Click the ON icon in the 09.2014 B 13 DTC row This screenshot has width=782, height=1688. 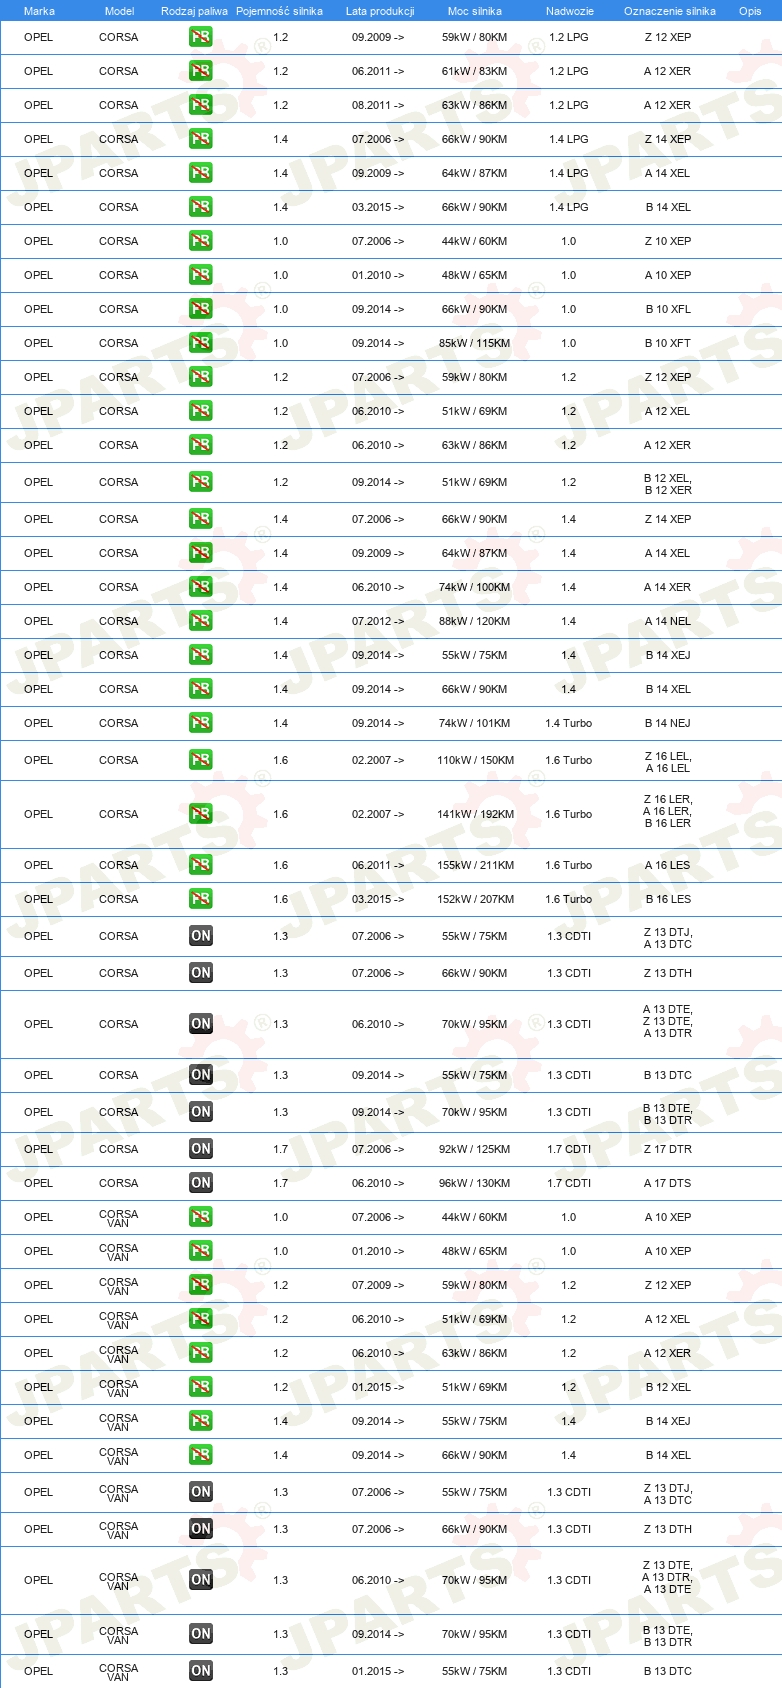201,1075
